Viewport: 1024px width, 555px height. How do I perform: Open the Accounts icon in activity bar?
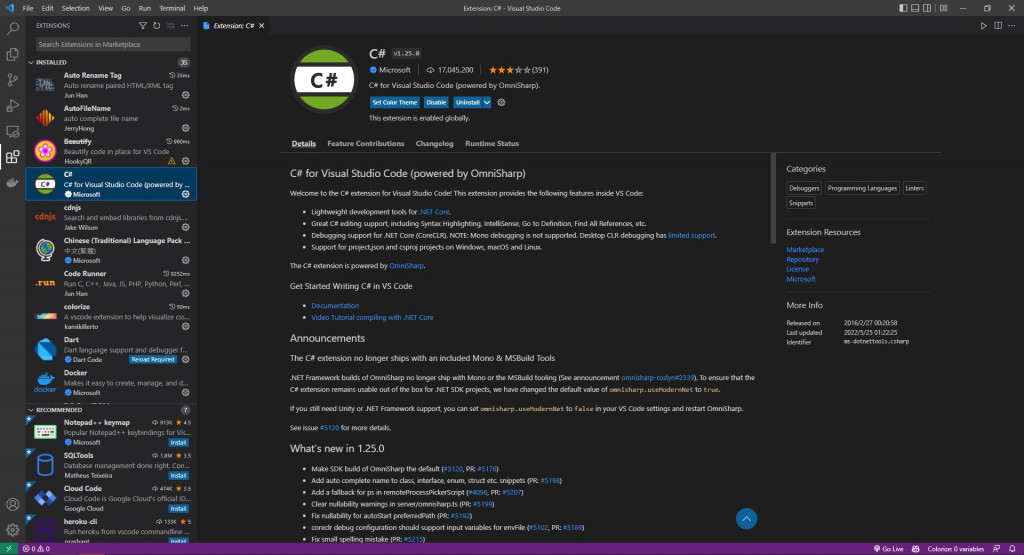point(12,504)
